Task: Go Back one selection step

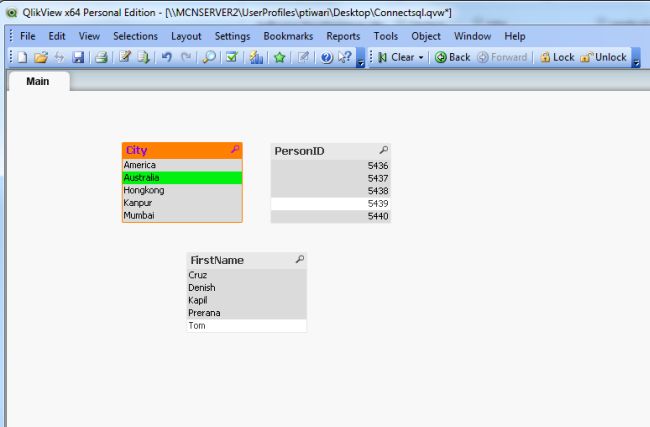Action: click(x=452, y=57)
